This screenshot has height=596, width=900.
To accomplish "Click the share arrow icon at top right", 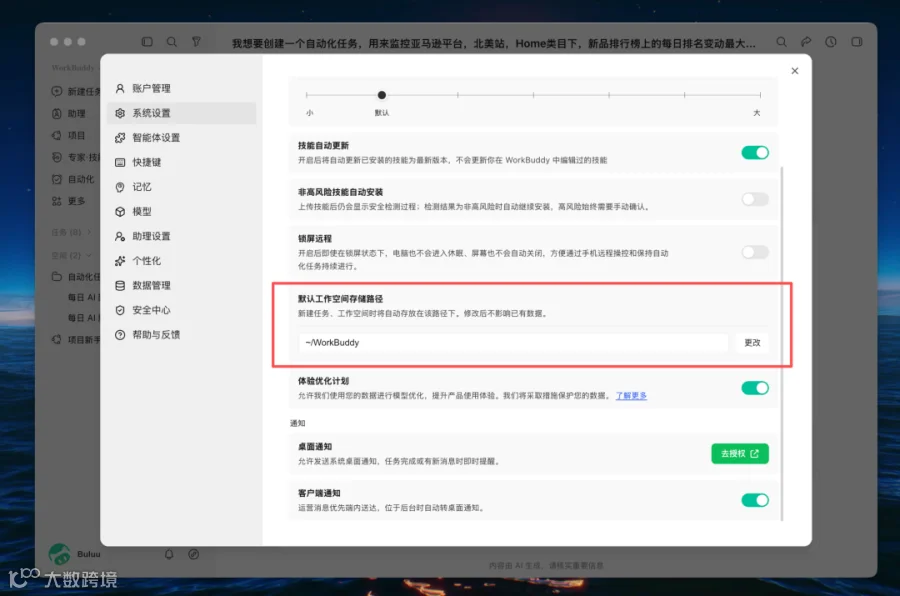I will [x=806, y=42].
